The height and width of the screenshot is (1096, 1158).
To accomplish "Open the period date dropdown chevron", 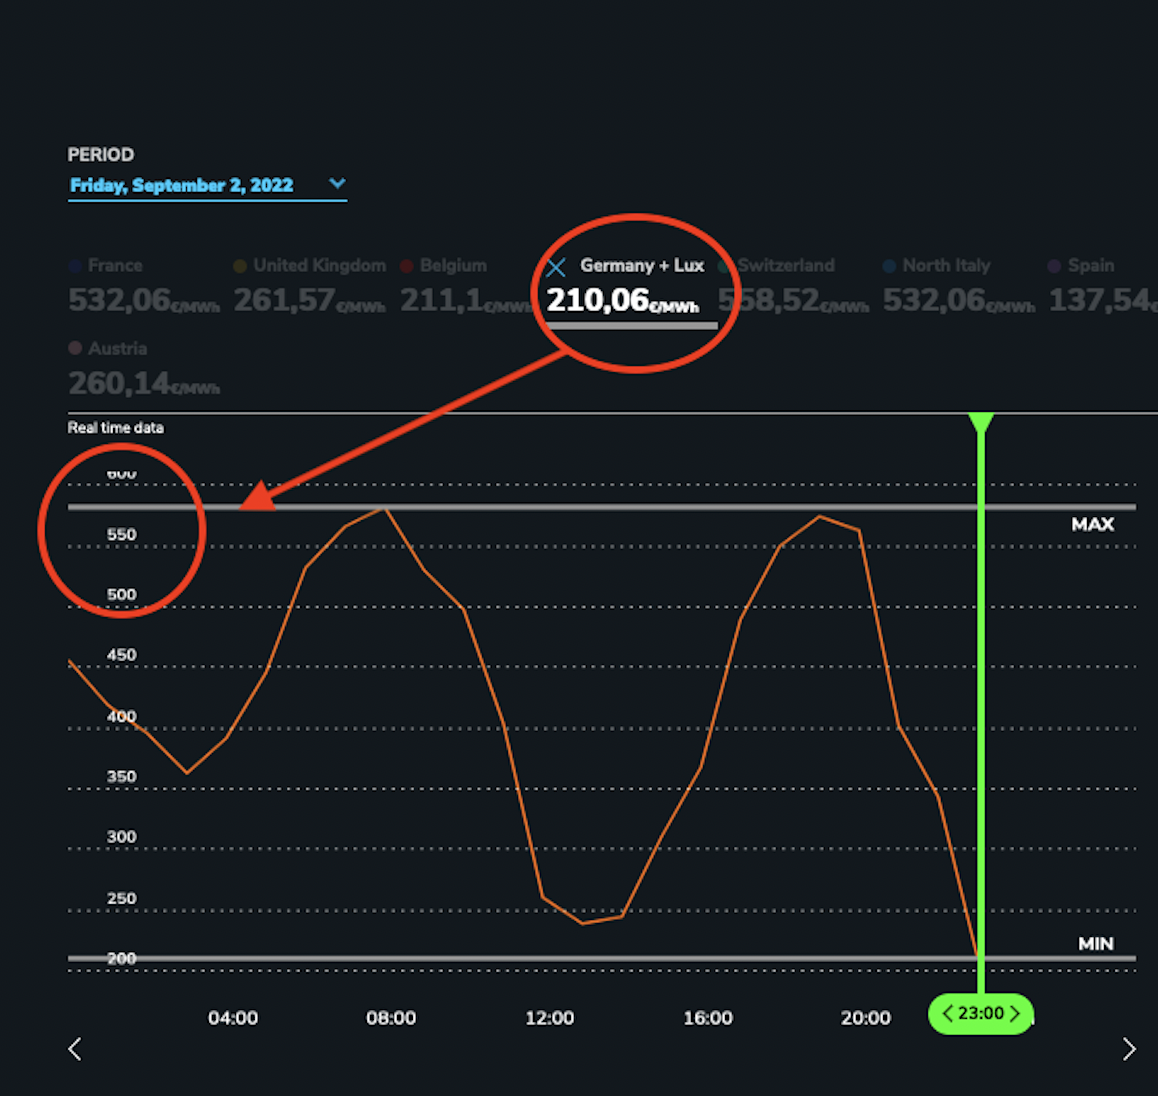I will tap(337, 184).
